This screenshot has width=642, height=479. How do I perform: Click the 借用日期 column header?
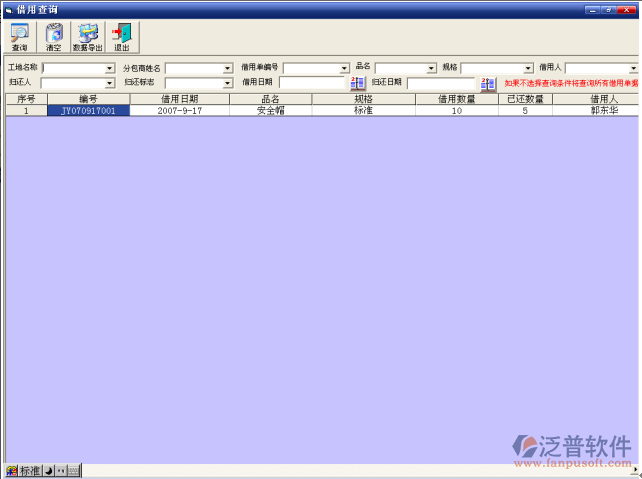[x=180, y=99]
